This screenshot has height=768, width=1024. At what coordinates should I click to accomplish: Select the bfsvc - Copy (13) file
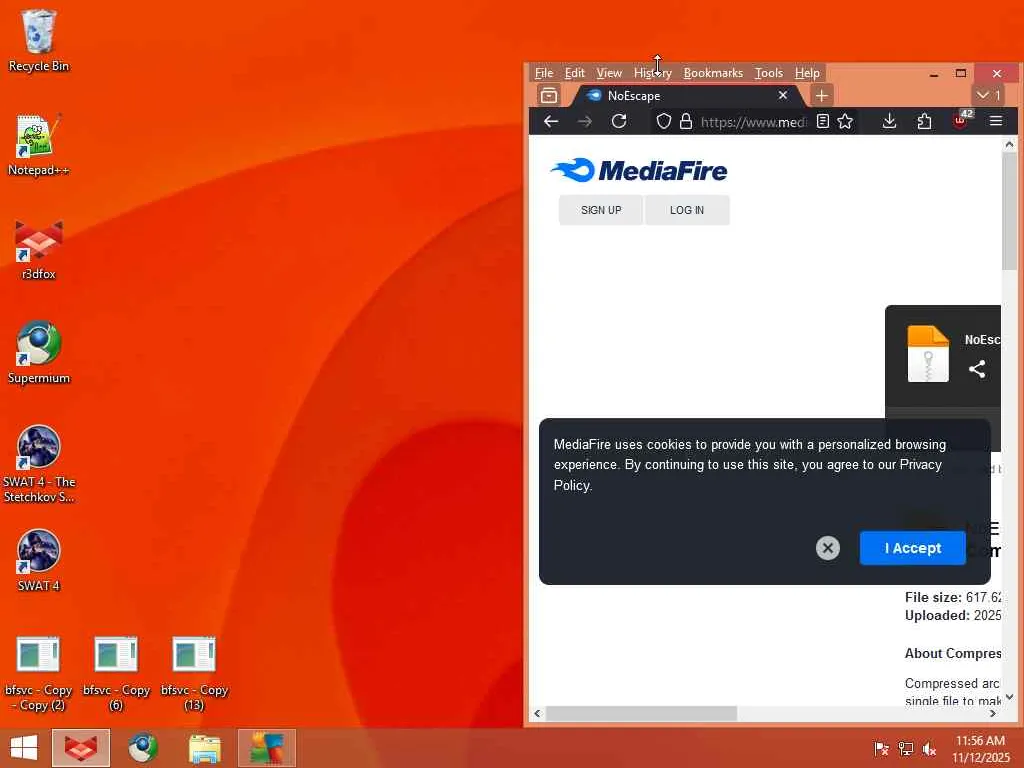pos(194,673)
